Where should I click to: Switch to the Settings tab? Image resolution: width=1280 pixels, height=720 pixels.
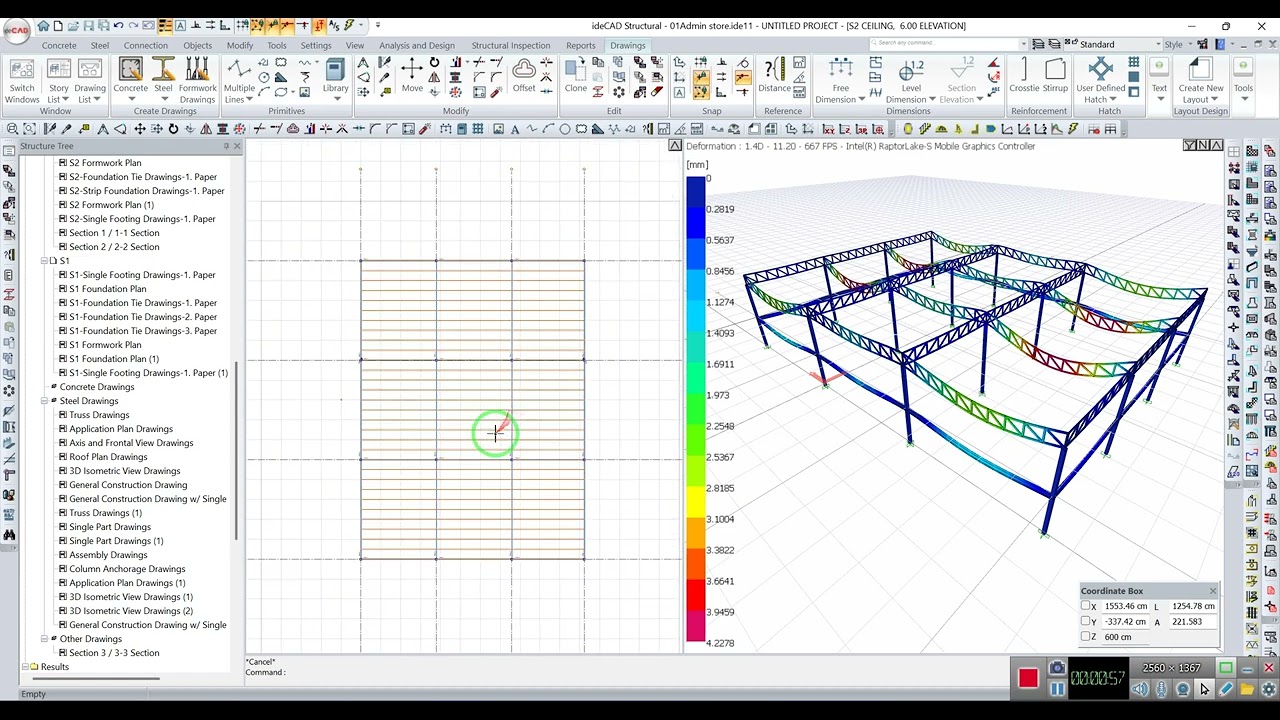point(316,45)
